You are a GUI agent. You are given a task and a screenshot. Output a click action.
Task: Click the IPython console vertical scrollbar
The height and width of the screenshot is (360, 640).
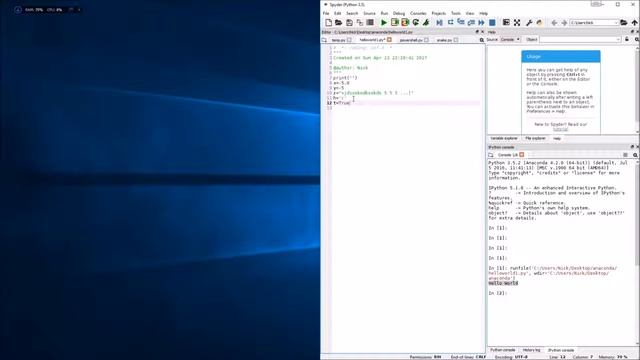coord(638,253)
